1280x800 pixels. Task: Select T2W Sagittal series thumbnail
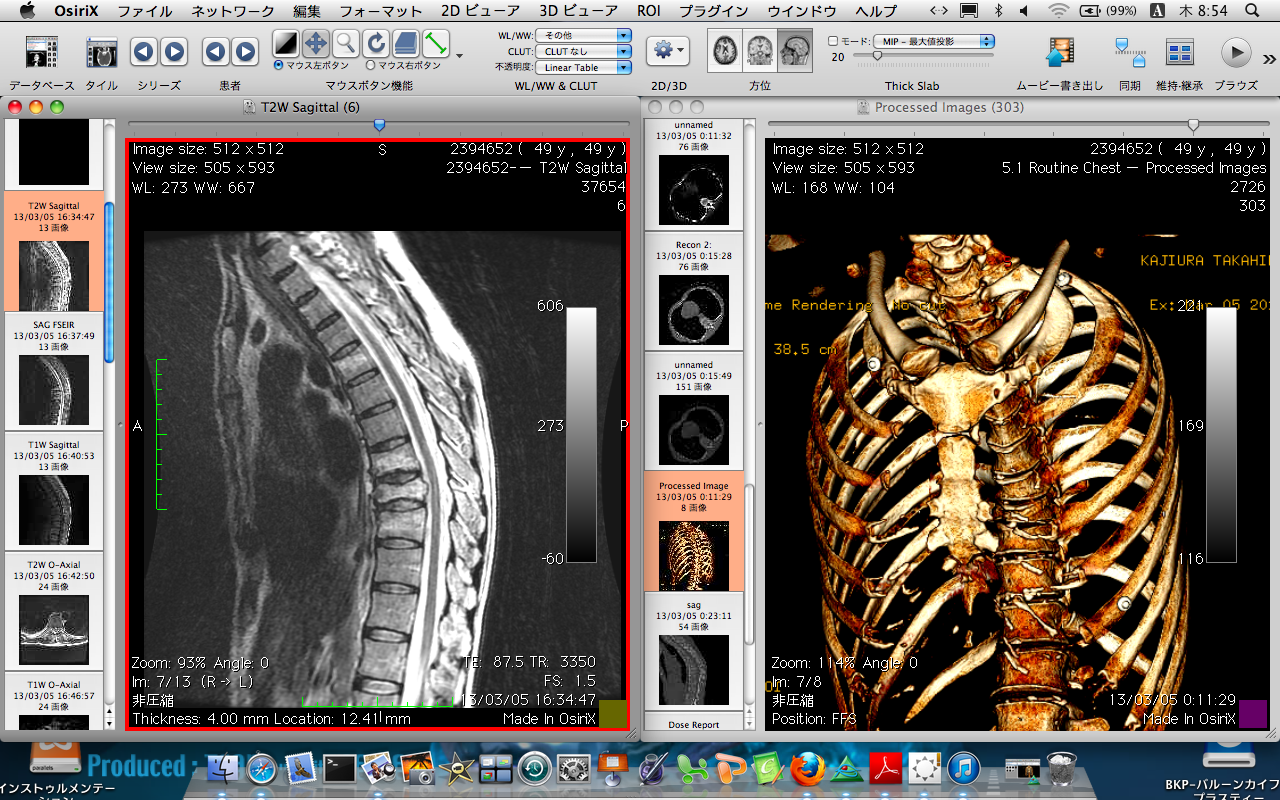[x=54, y=252]
